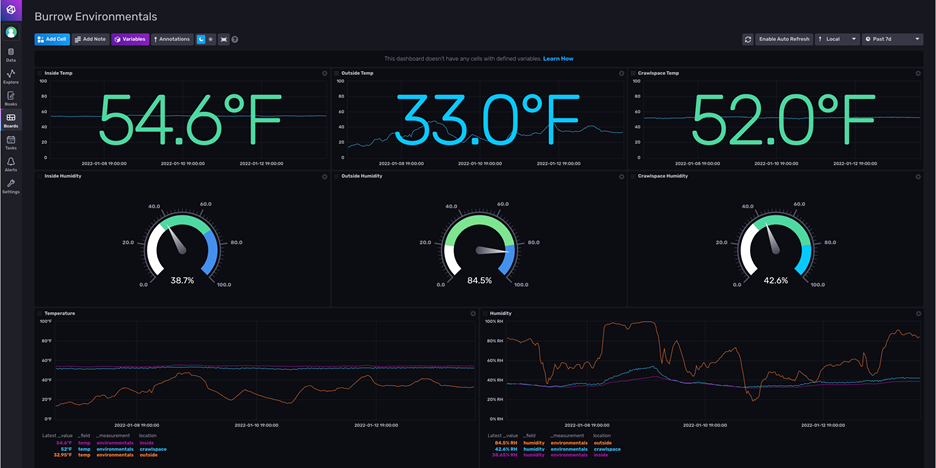Click the manual refresh icon

(x=747, y=39)
